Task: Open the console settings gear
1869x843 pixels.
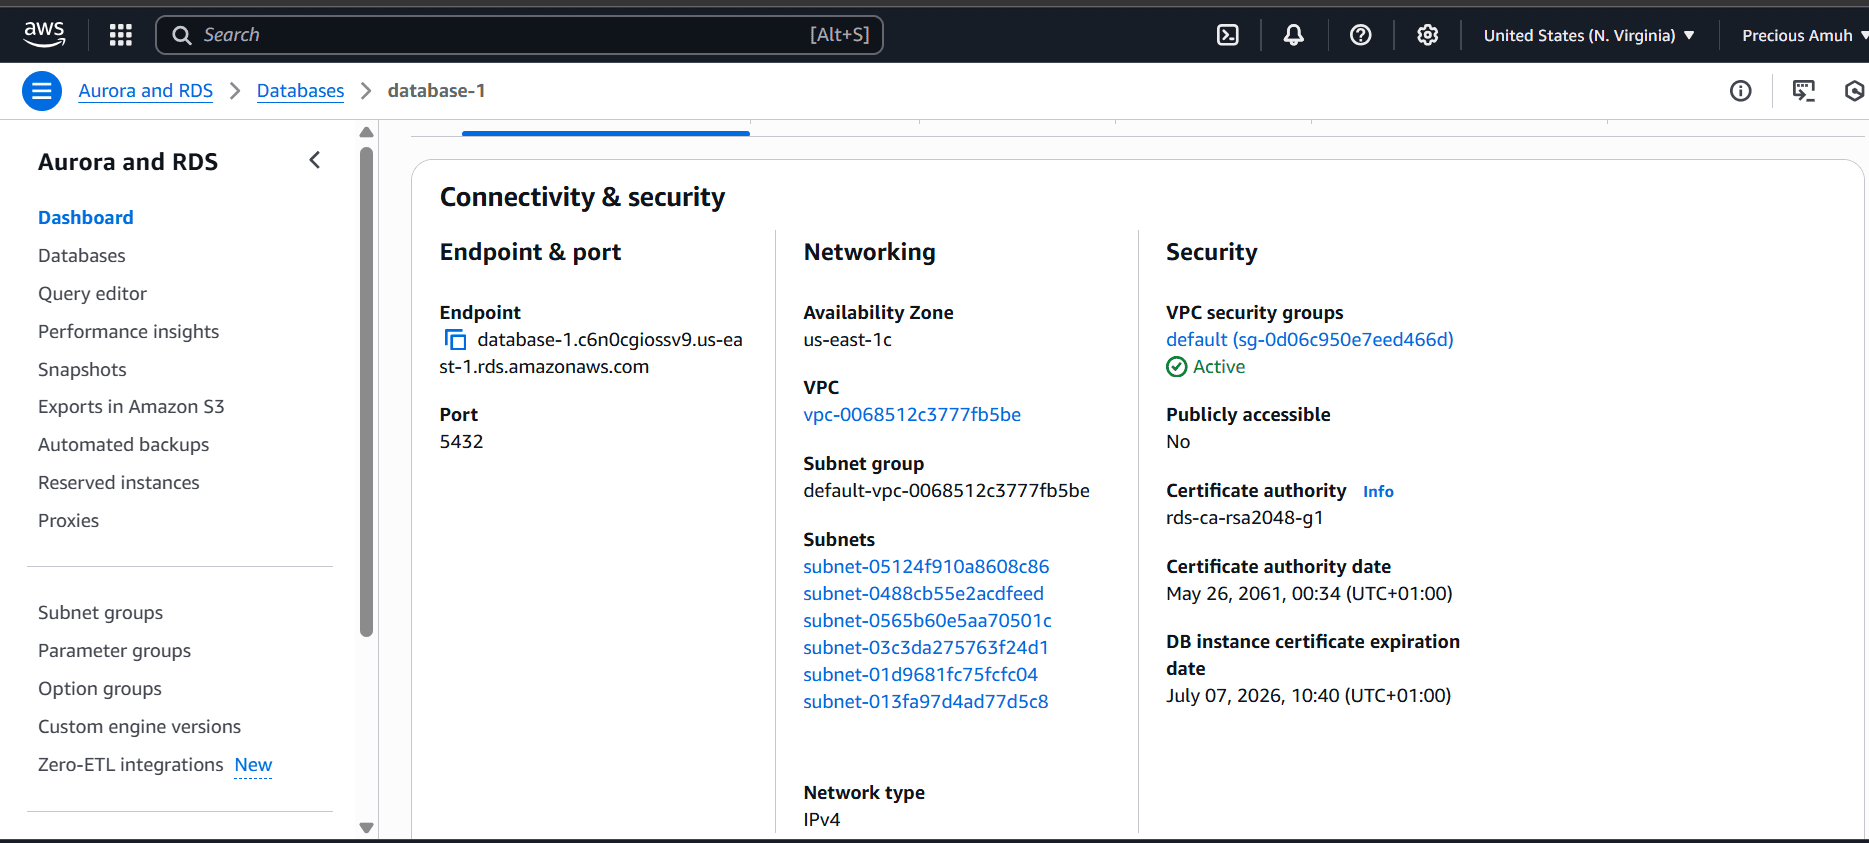Action: 1428,35
